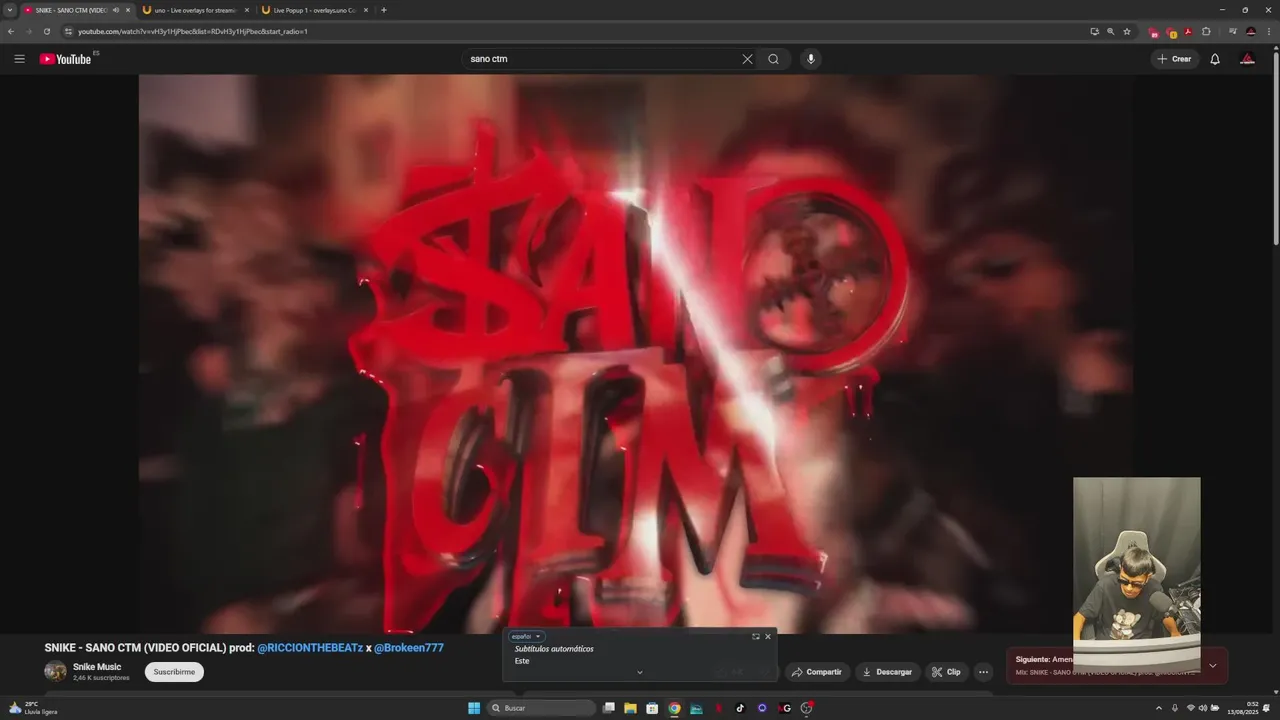1280x720 pixels.
Task: Expand the captions popup chevron
Action: coord(639,672)
